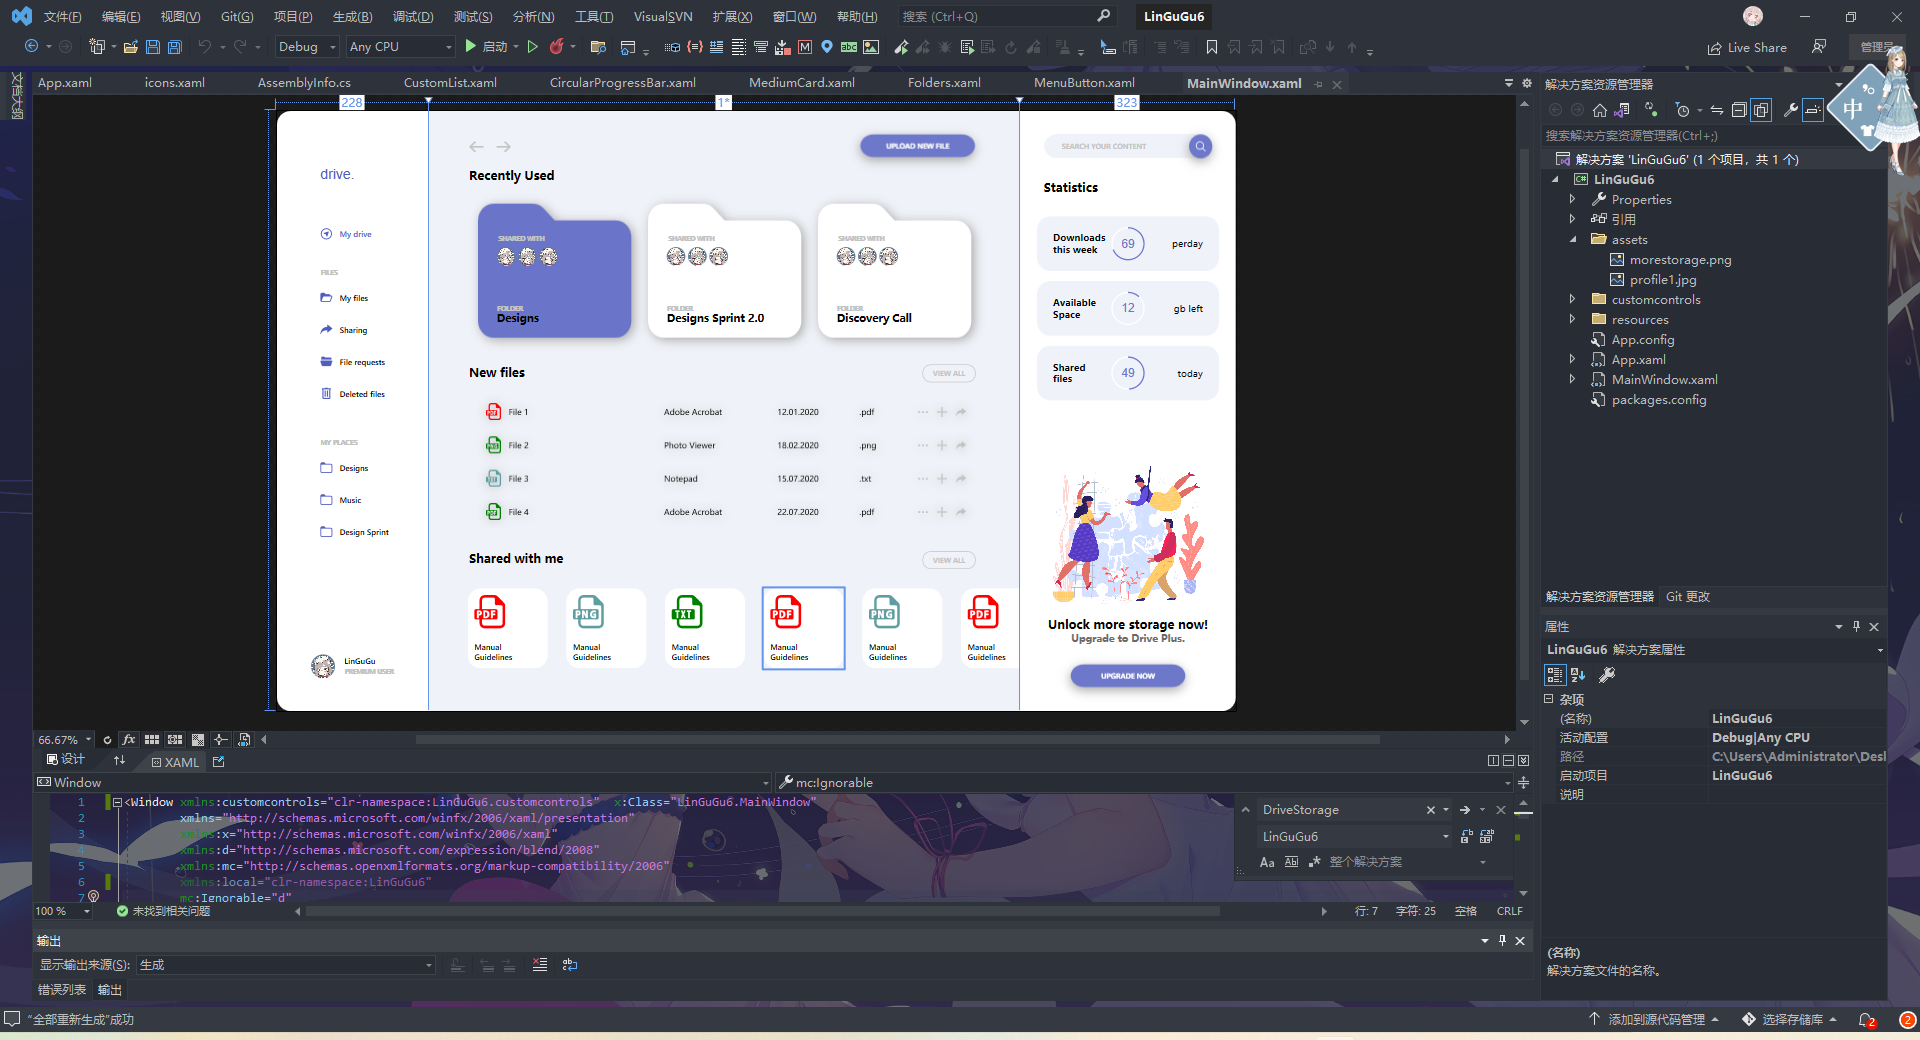
Task: Click the 选择存储库 status bar button
Action: (x=1789, y=1020)
